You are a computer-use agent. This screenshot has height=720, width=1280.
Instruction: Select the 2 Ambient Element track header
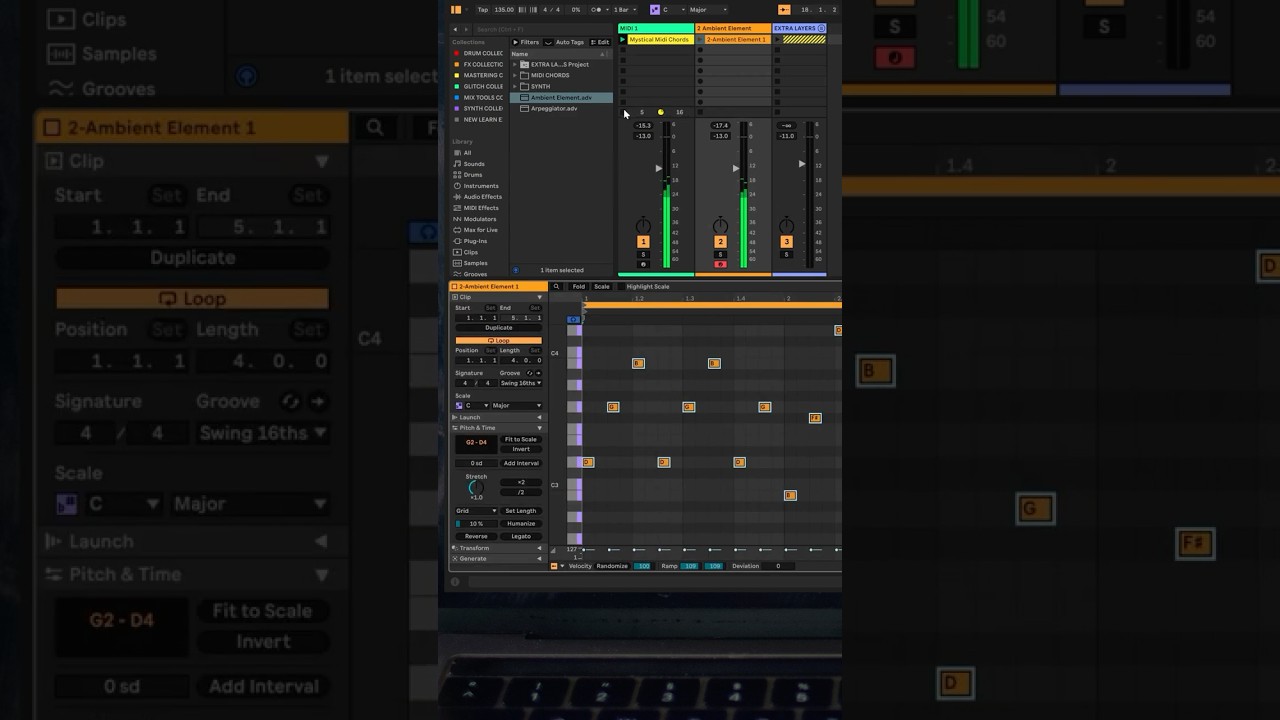point(733,28)
